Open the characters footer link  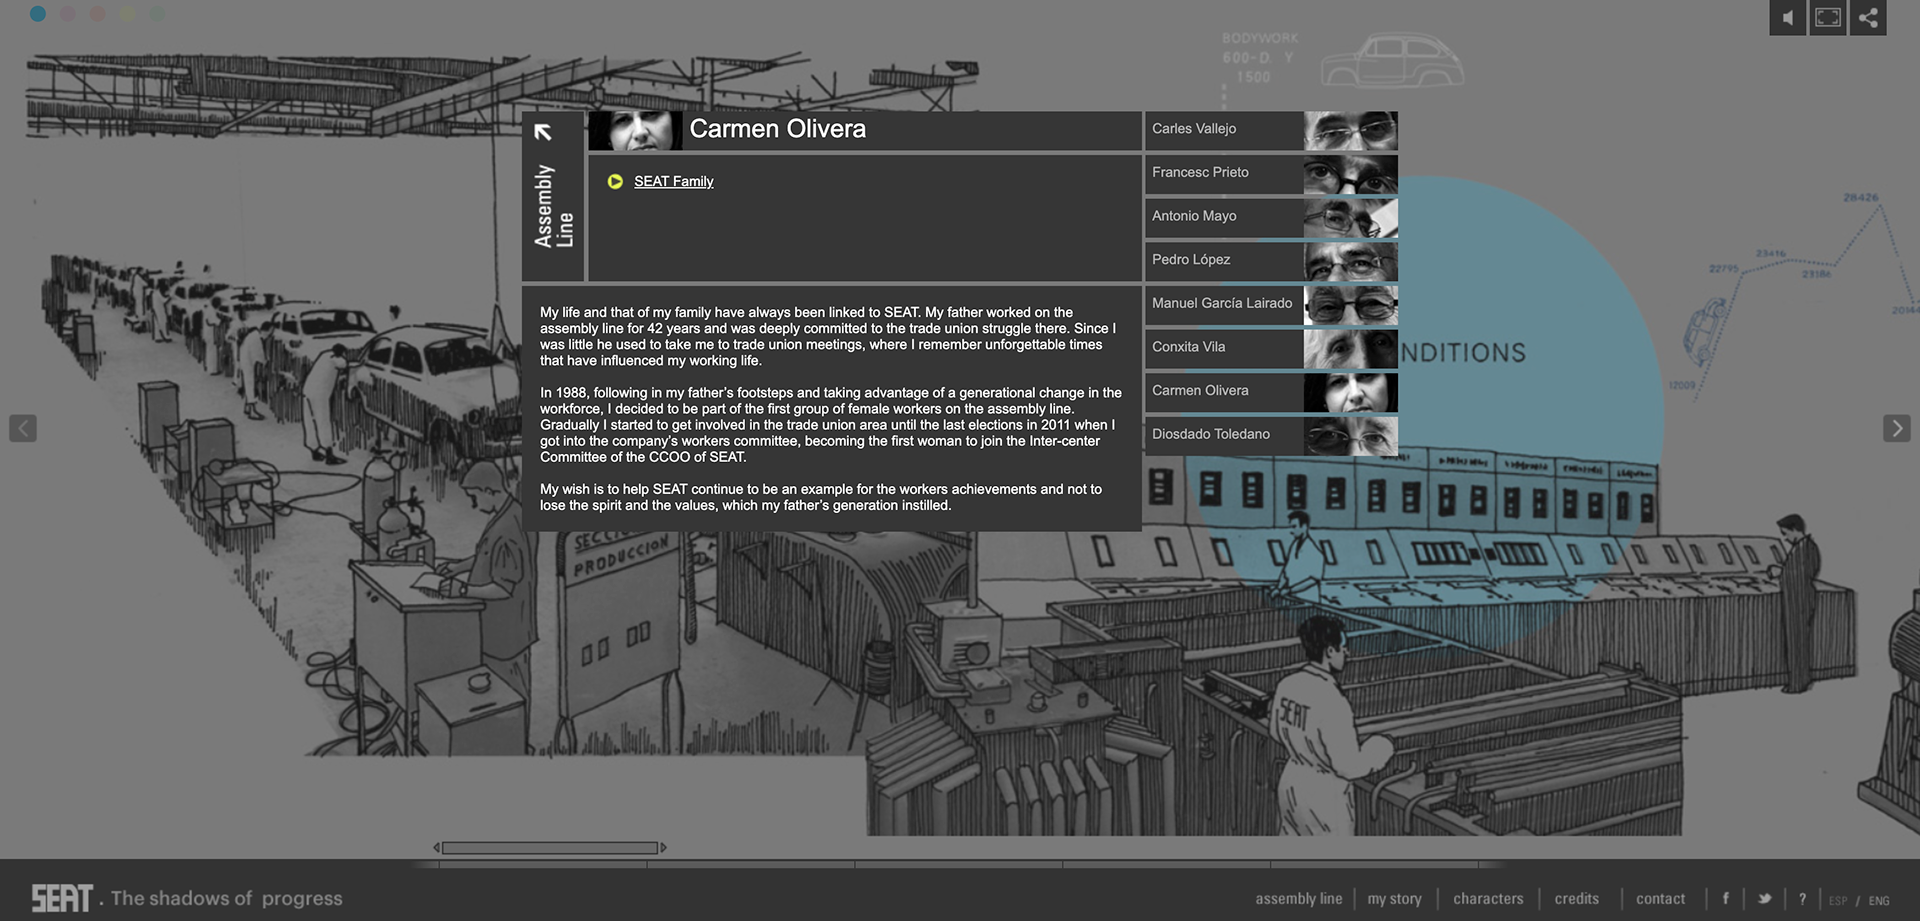[x=1488, y=899]
